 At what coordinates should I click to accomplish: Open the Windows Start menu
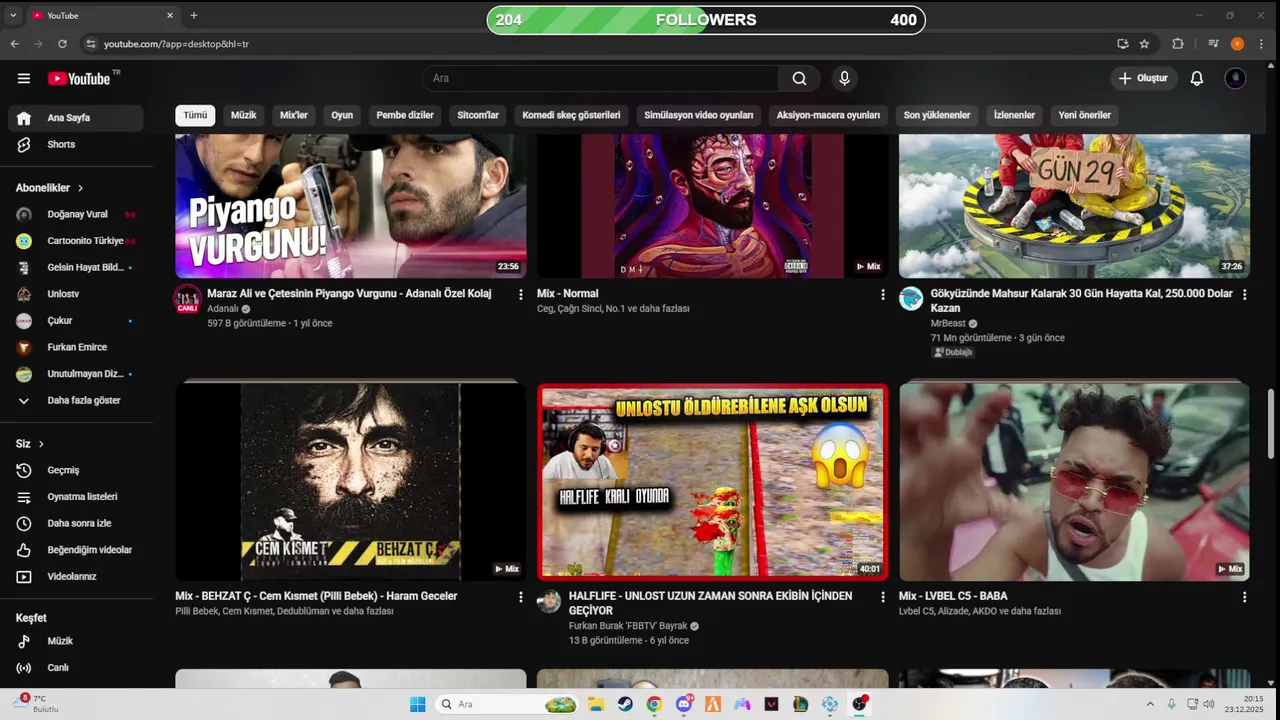(x=418, y=704)
